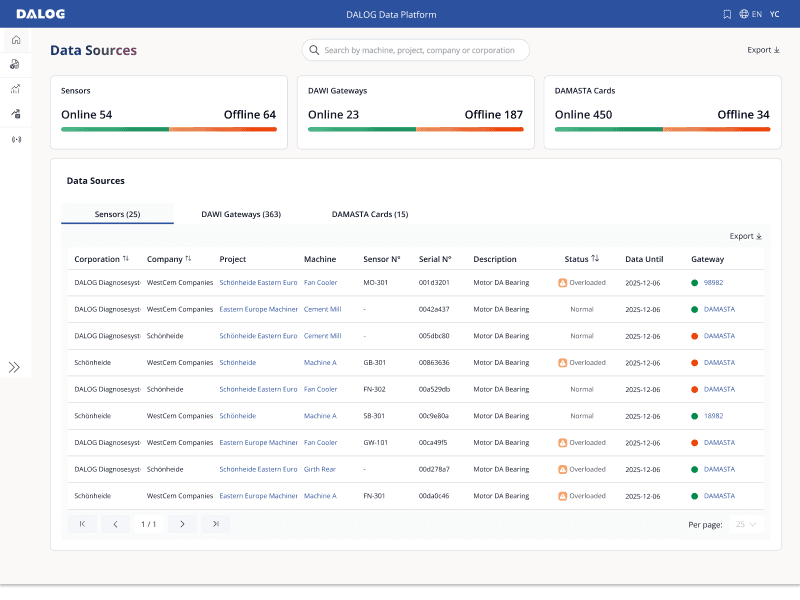Click the search magnifier icon
This screenshot has height=600, width=800.
click(x=314, y=50)
